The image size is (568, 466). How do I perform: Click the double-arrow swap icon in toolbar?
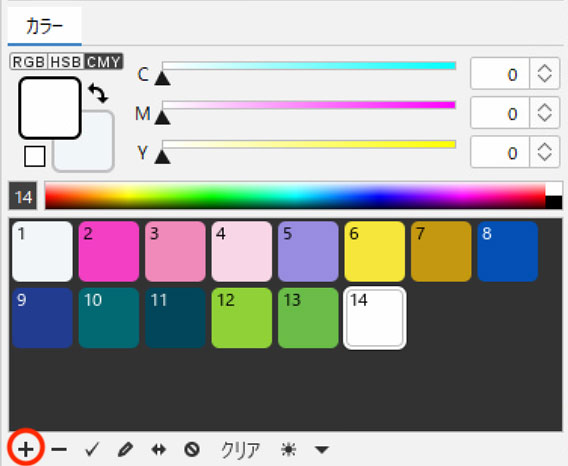pyautogui.click(x=159, y=450)
